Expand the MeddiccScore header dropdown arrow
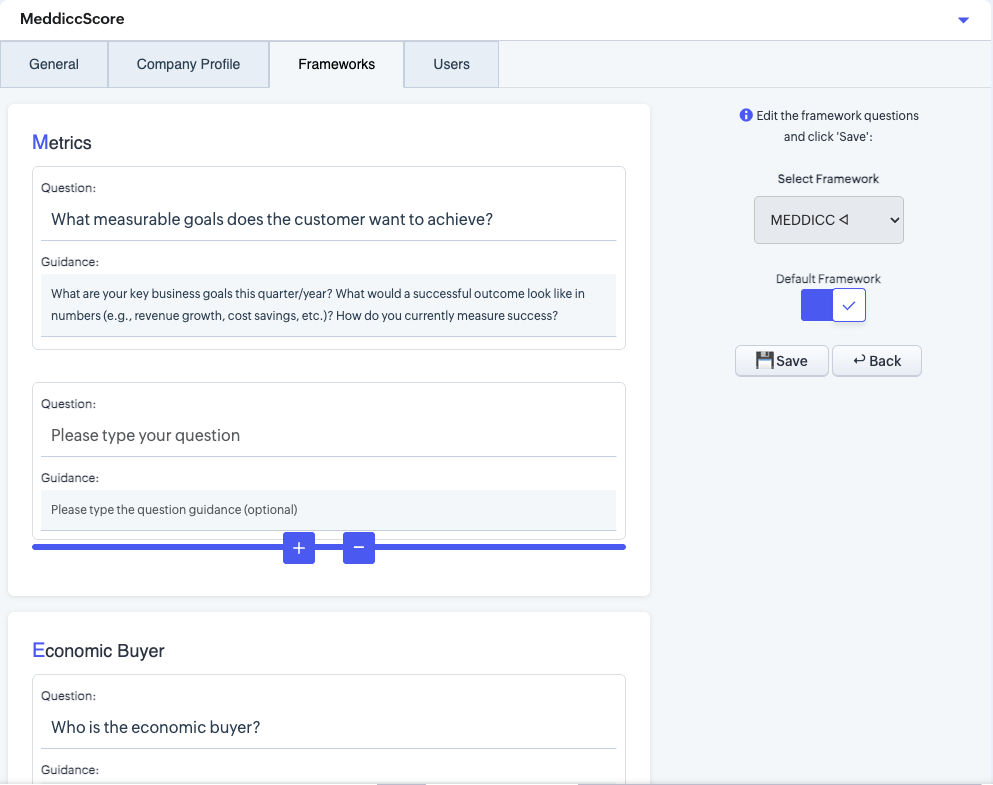This screenshot has width=993, height=785. click(x=963, y=20)
